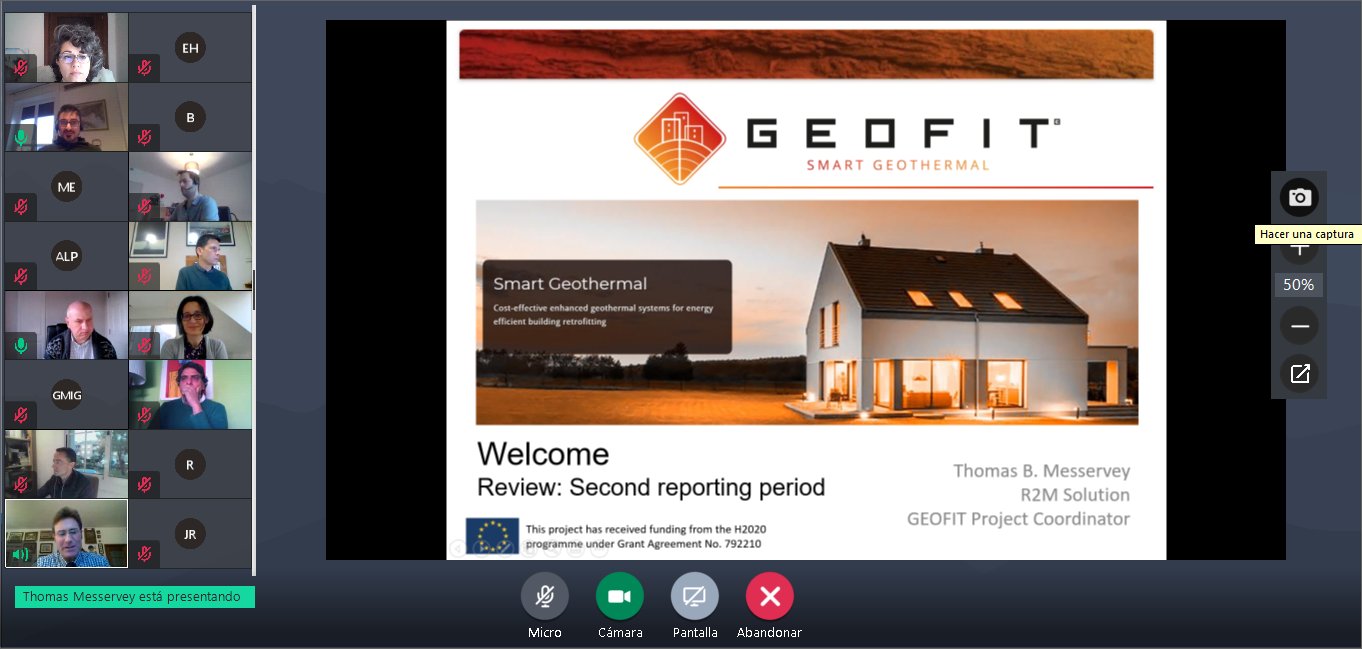
Task: Click muted mic on headset man's video
Action: (x=145, y=207)
